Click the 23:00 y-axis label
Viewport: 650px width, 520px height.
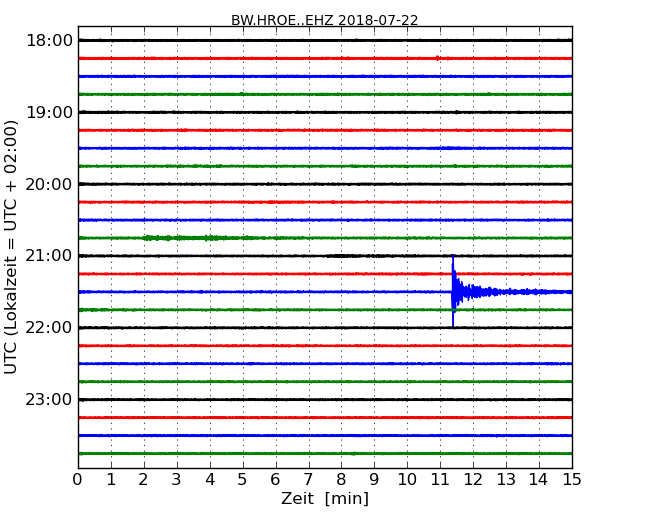49,399
